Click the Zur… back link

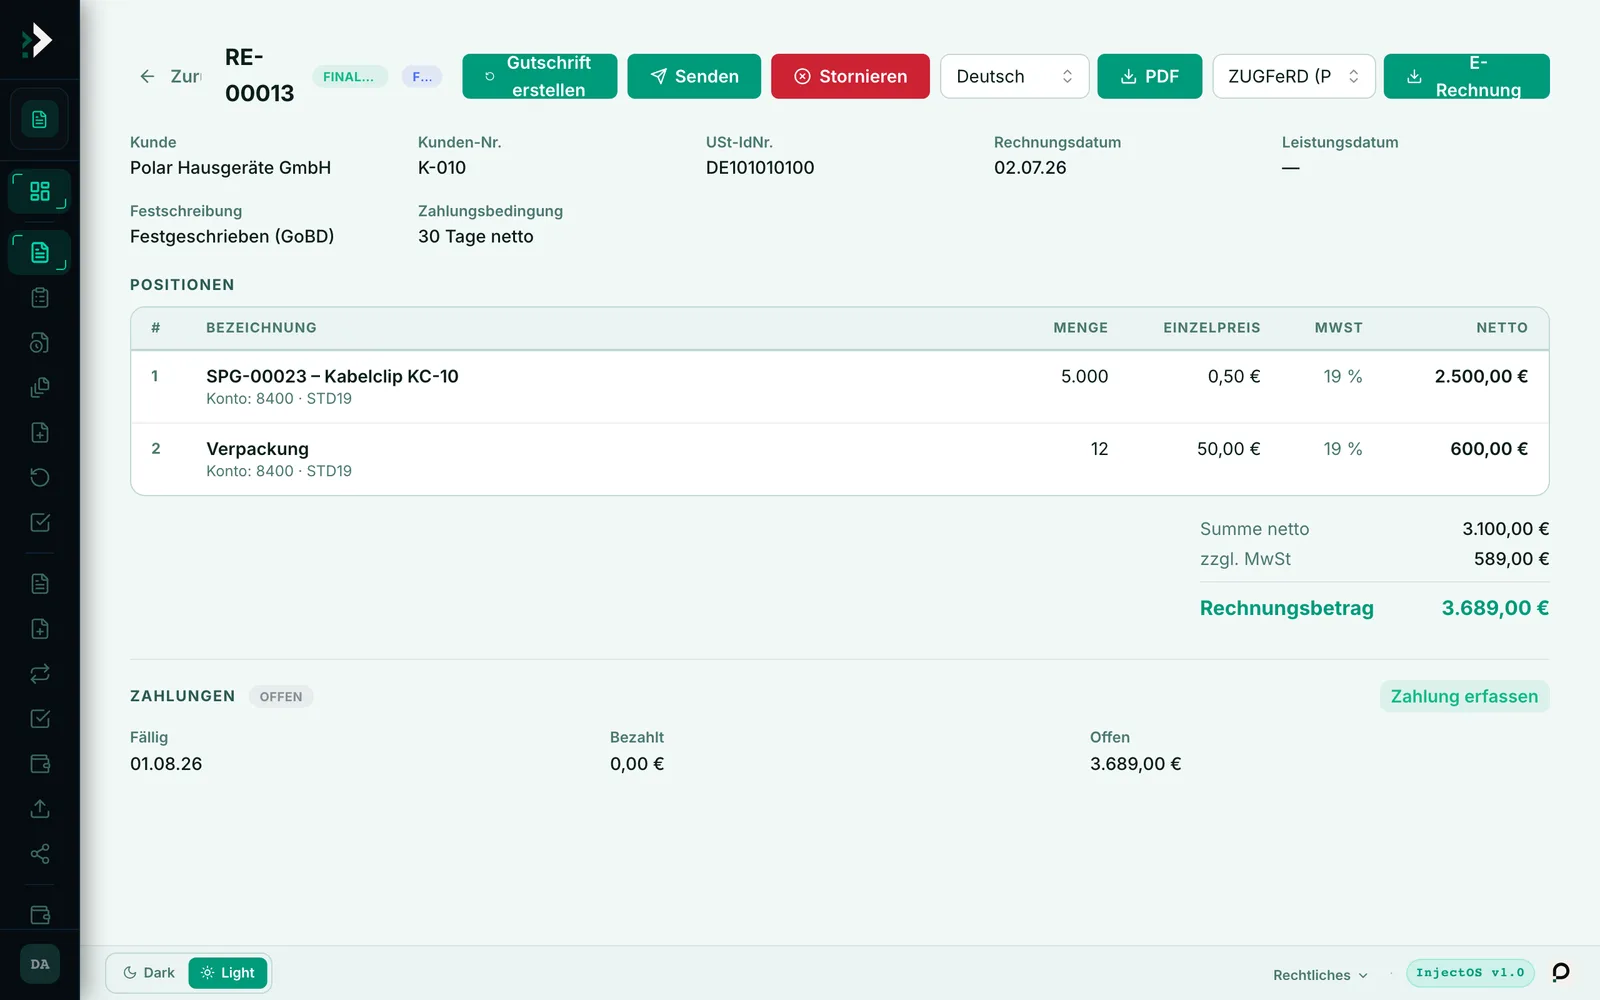[x=171, y=76]
